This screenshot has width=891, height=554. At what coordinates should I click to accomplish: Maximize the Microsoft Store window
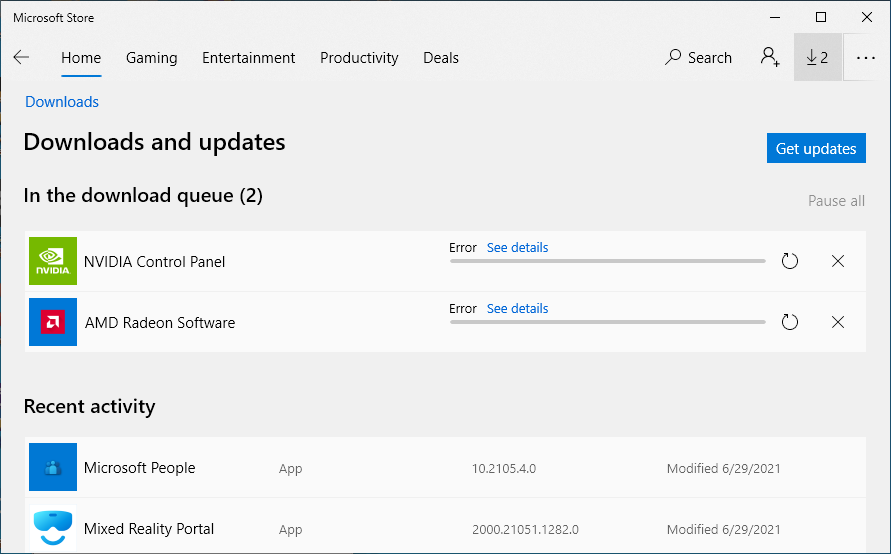coord(821,17)
